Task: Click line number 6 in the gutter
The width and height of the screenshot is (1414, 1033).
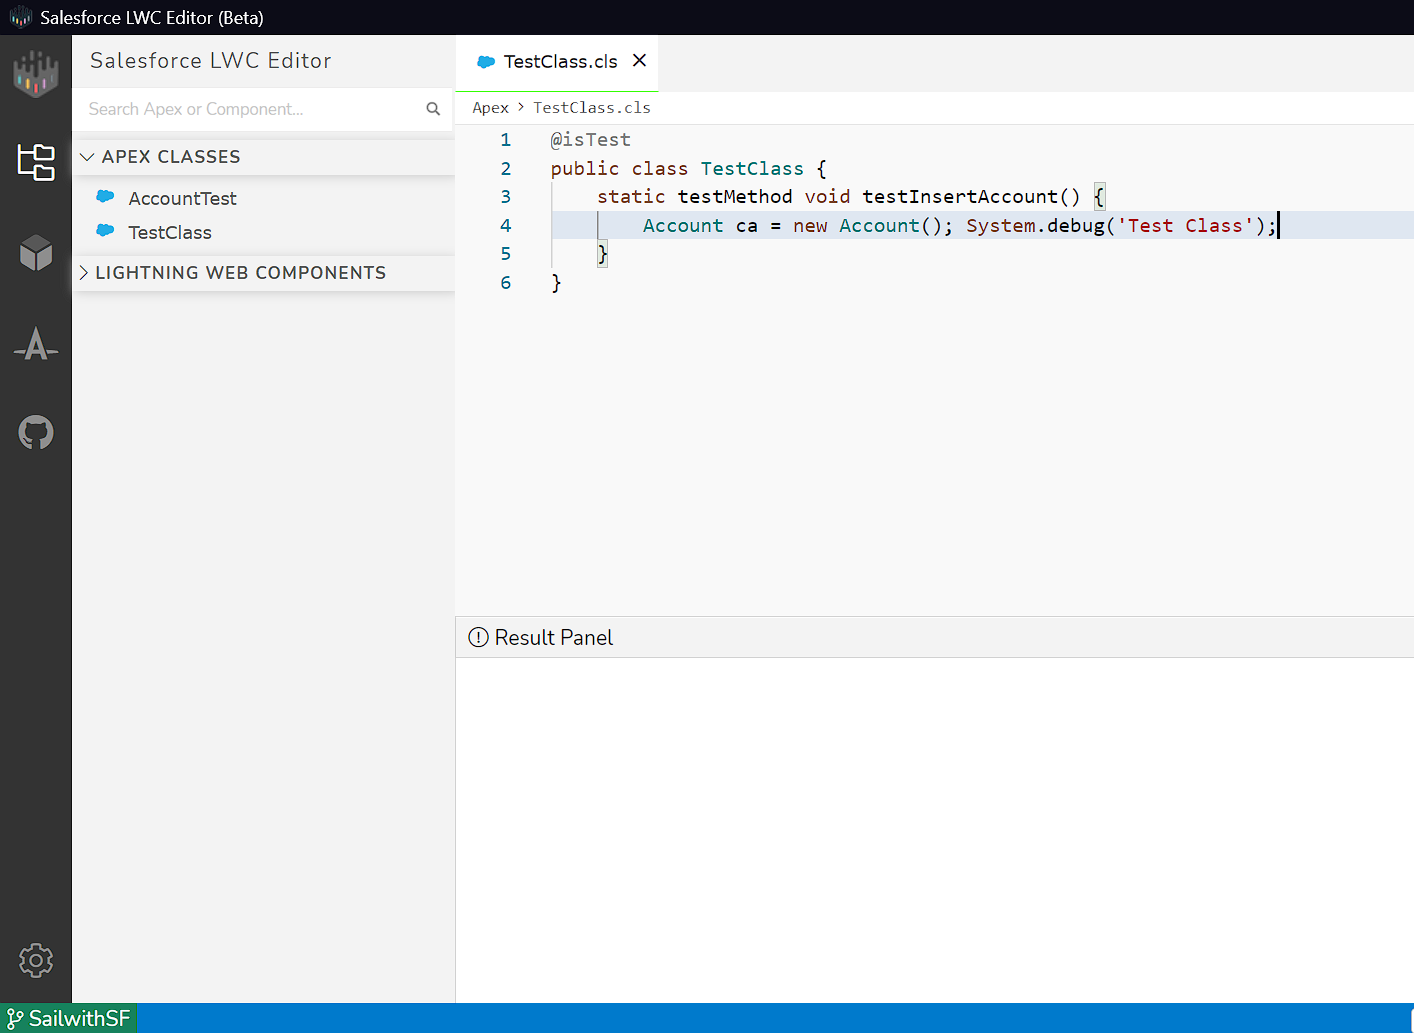Action: (x=506, y=283)
